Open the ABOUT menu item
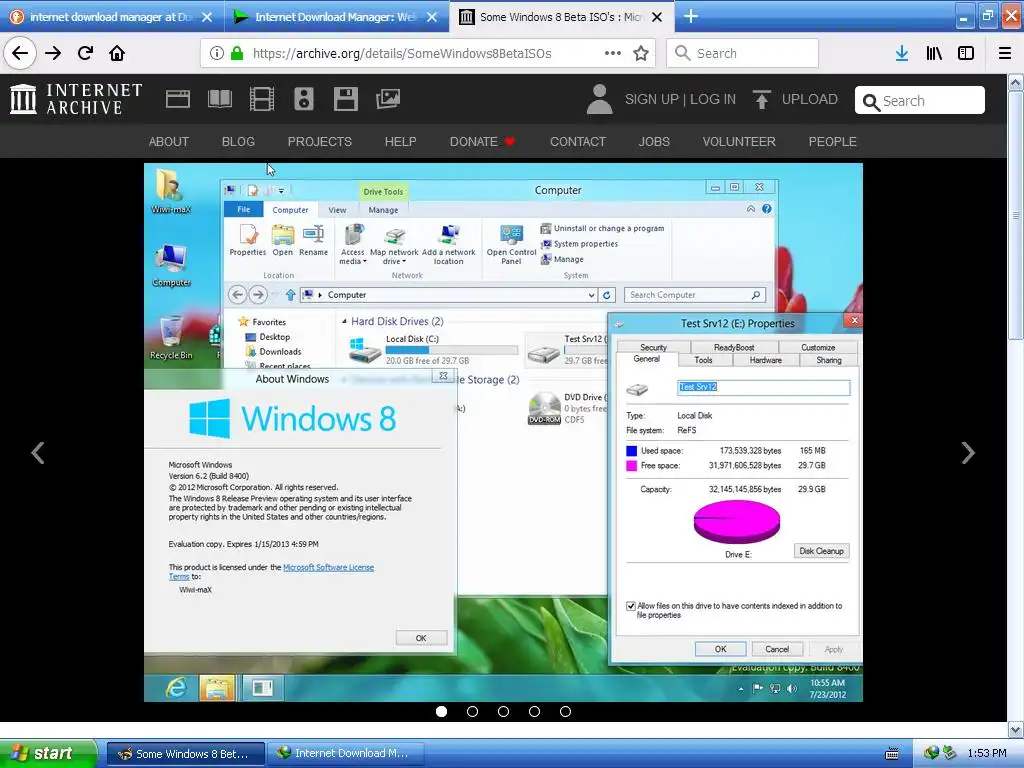The height and width of the screenshot is (768, 1024). pyautogui.click(x=168, y=142)
